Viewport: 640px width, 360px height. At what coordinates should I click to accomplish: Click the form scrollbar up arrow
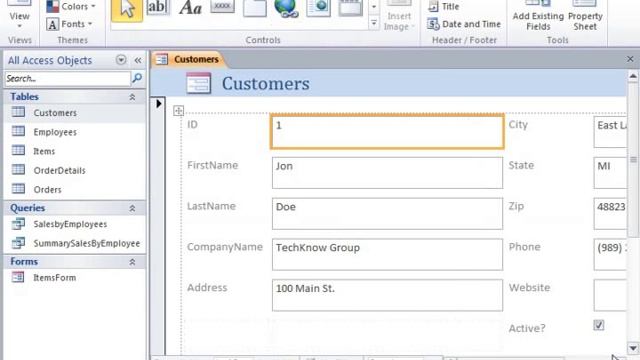pos(633,76)
